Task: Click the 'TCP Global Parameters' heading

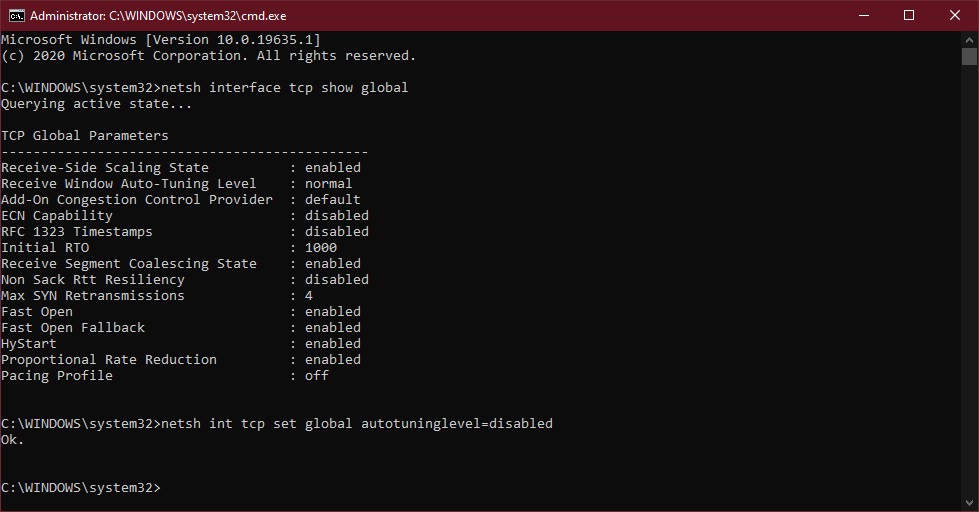Action: click(85, 135)
